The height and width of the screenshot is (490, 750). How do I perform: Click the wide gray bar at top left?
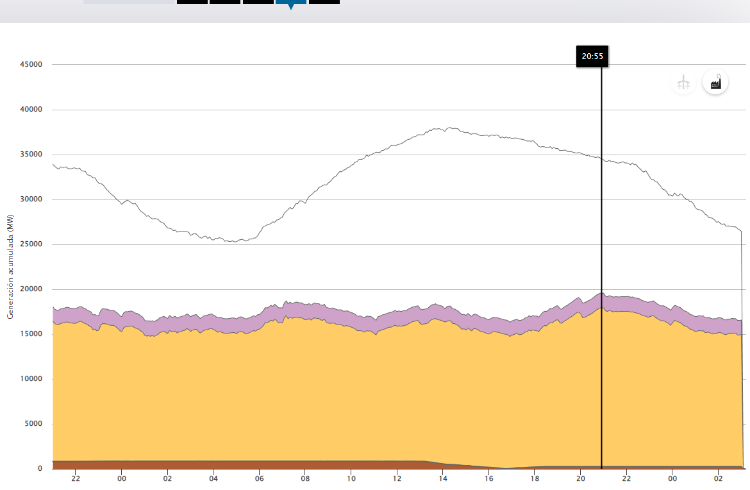click(x=127, y=2)
